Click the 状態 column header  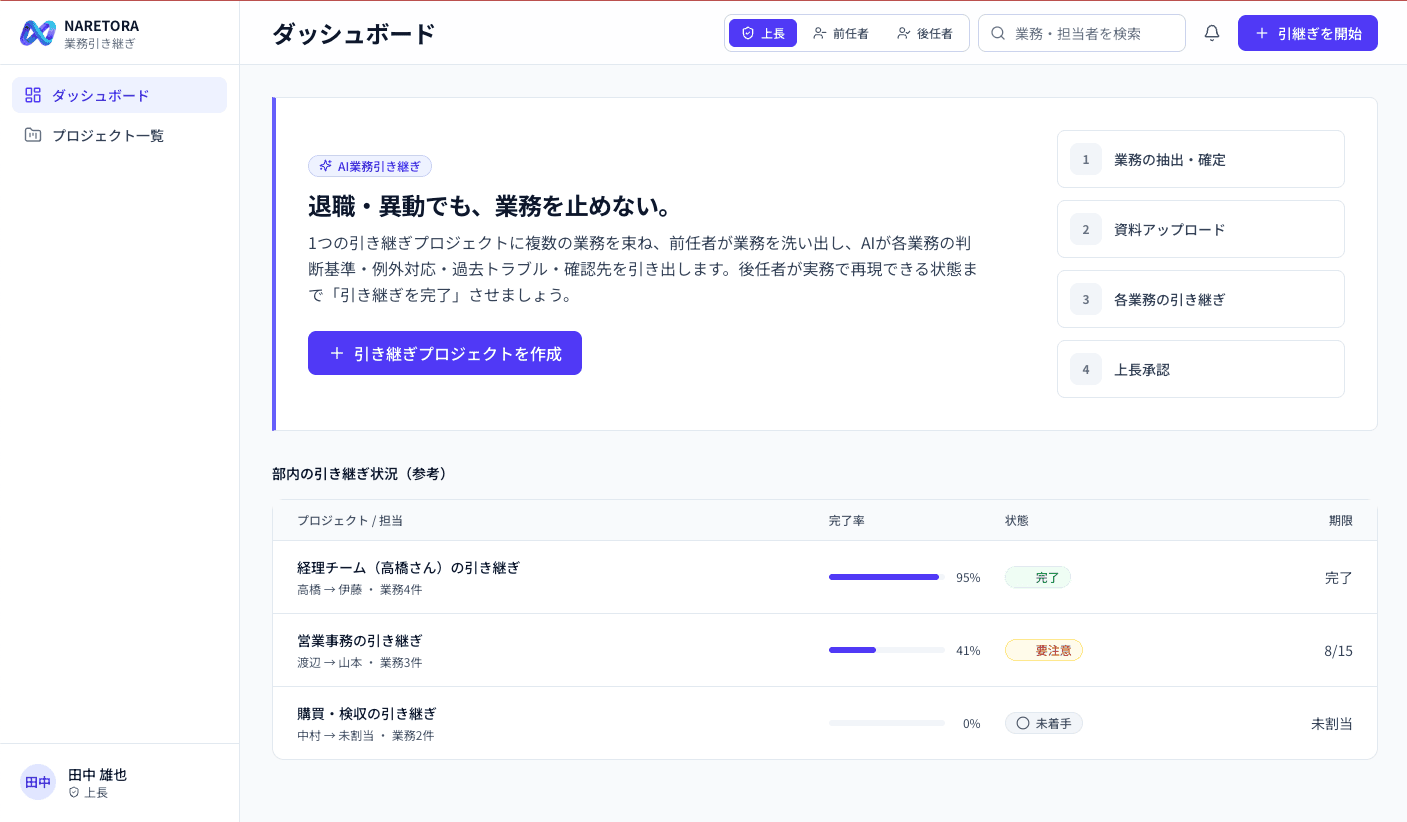1017,520
